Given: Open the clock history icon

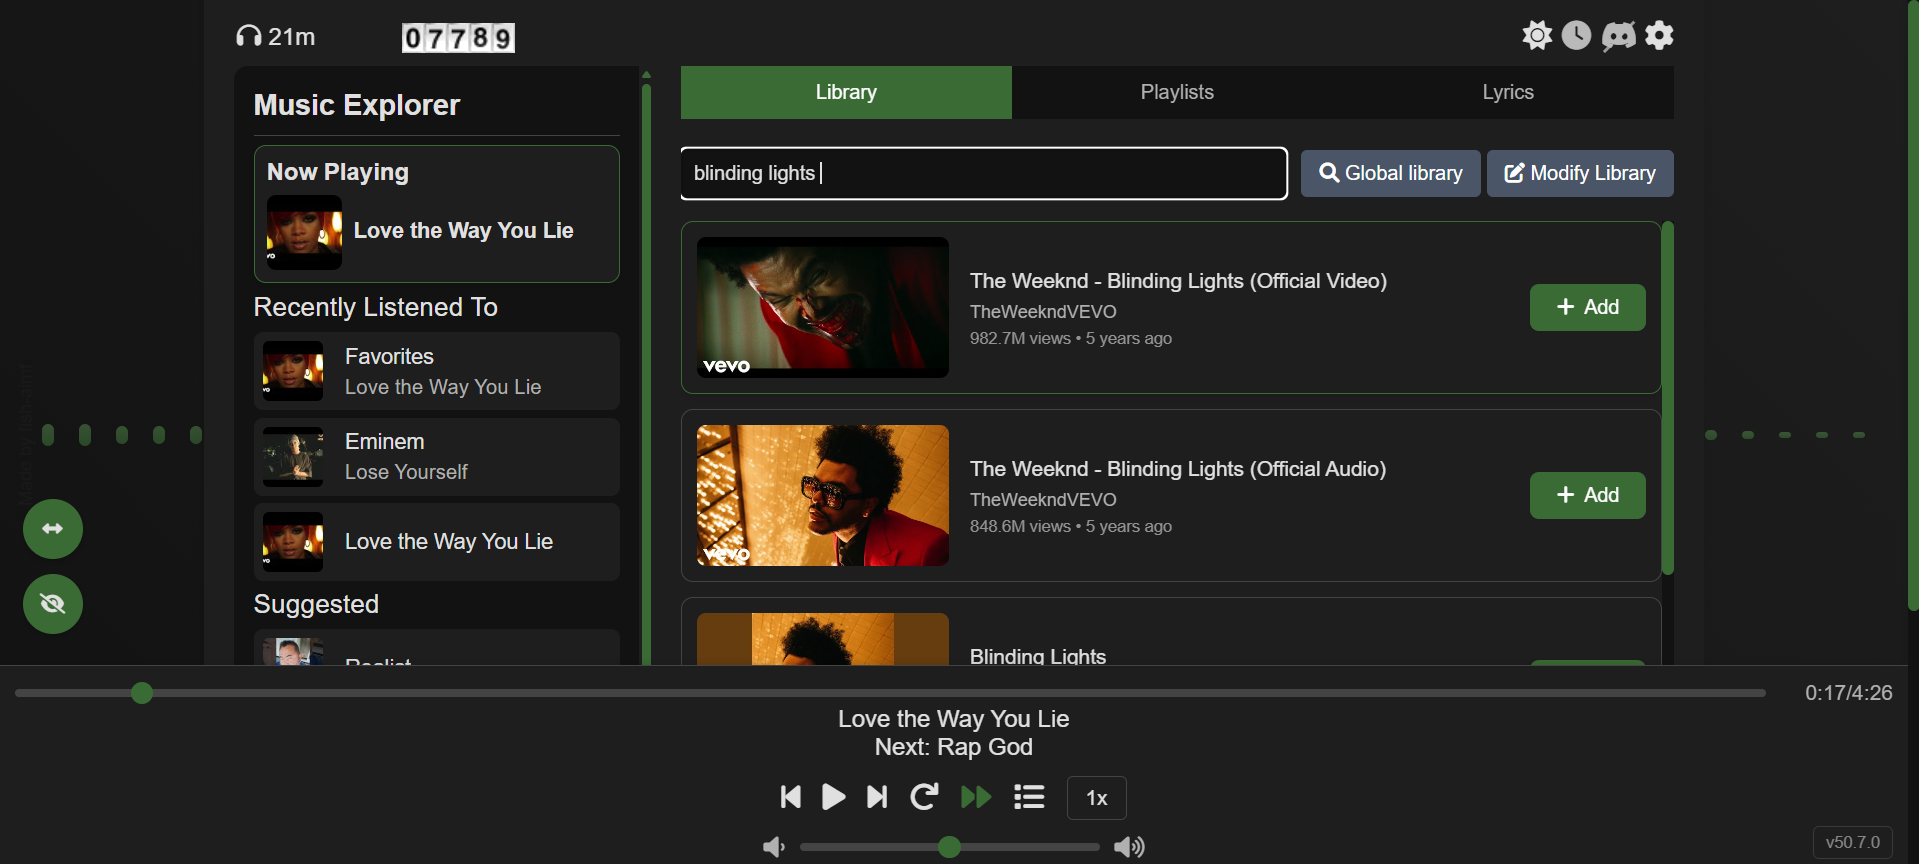Looking at the screenshot, I should tap(1577, 36).
